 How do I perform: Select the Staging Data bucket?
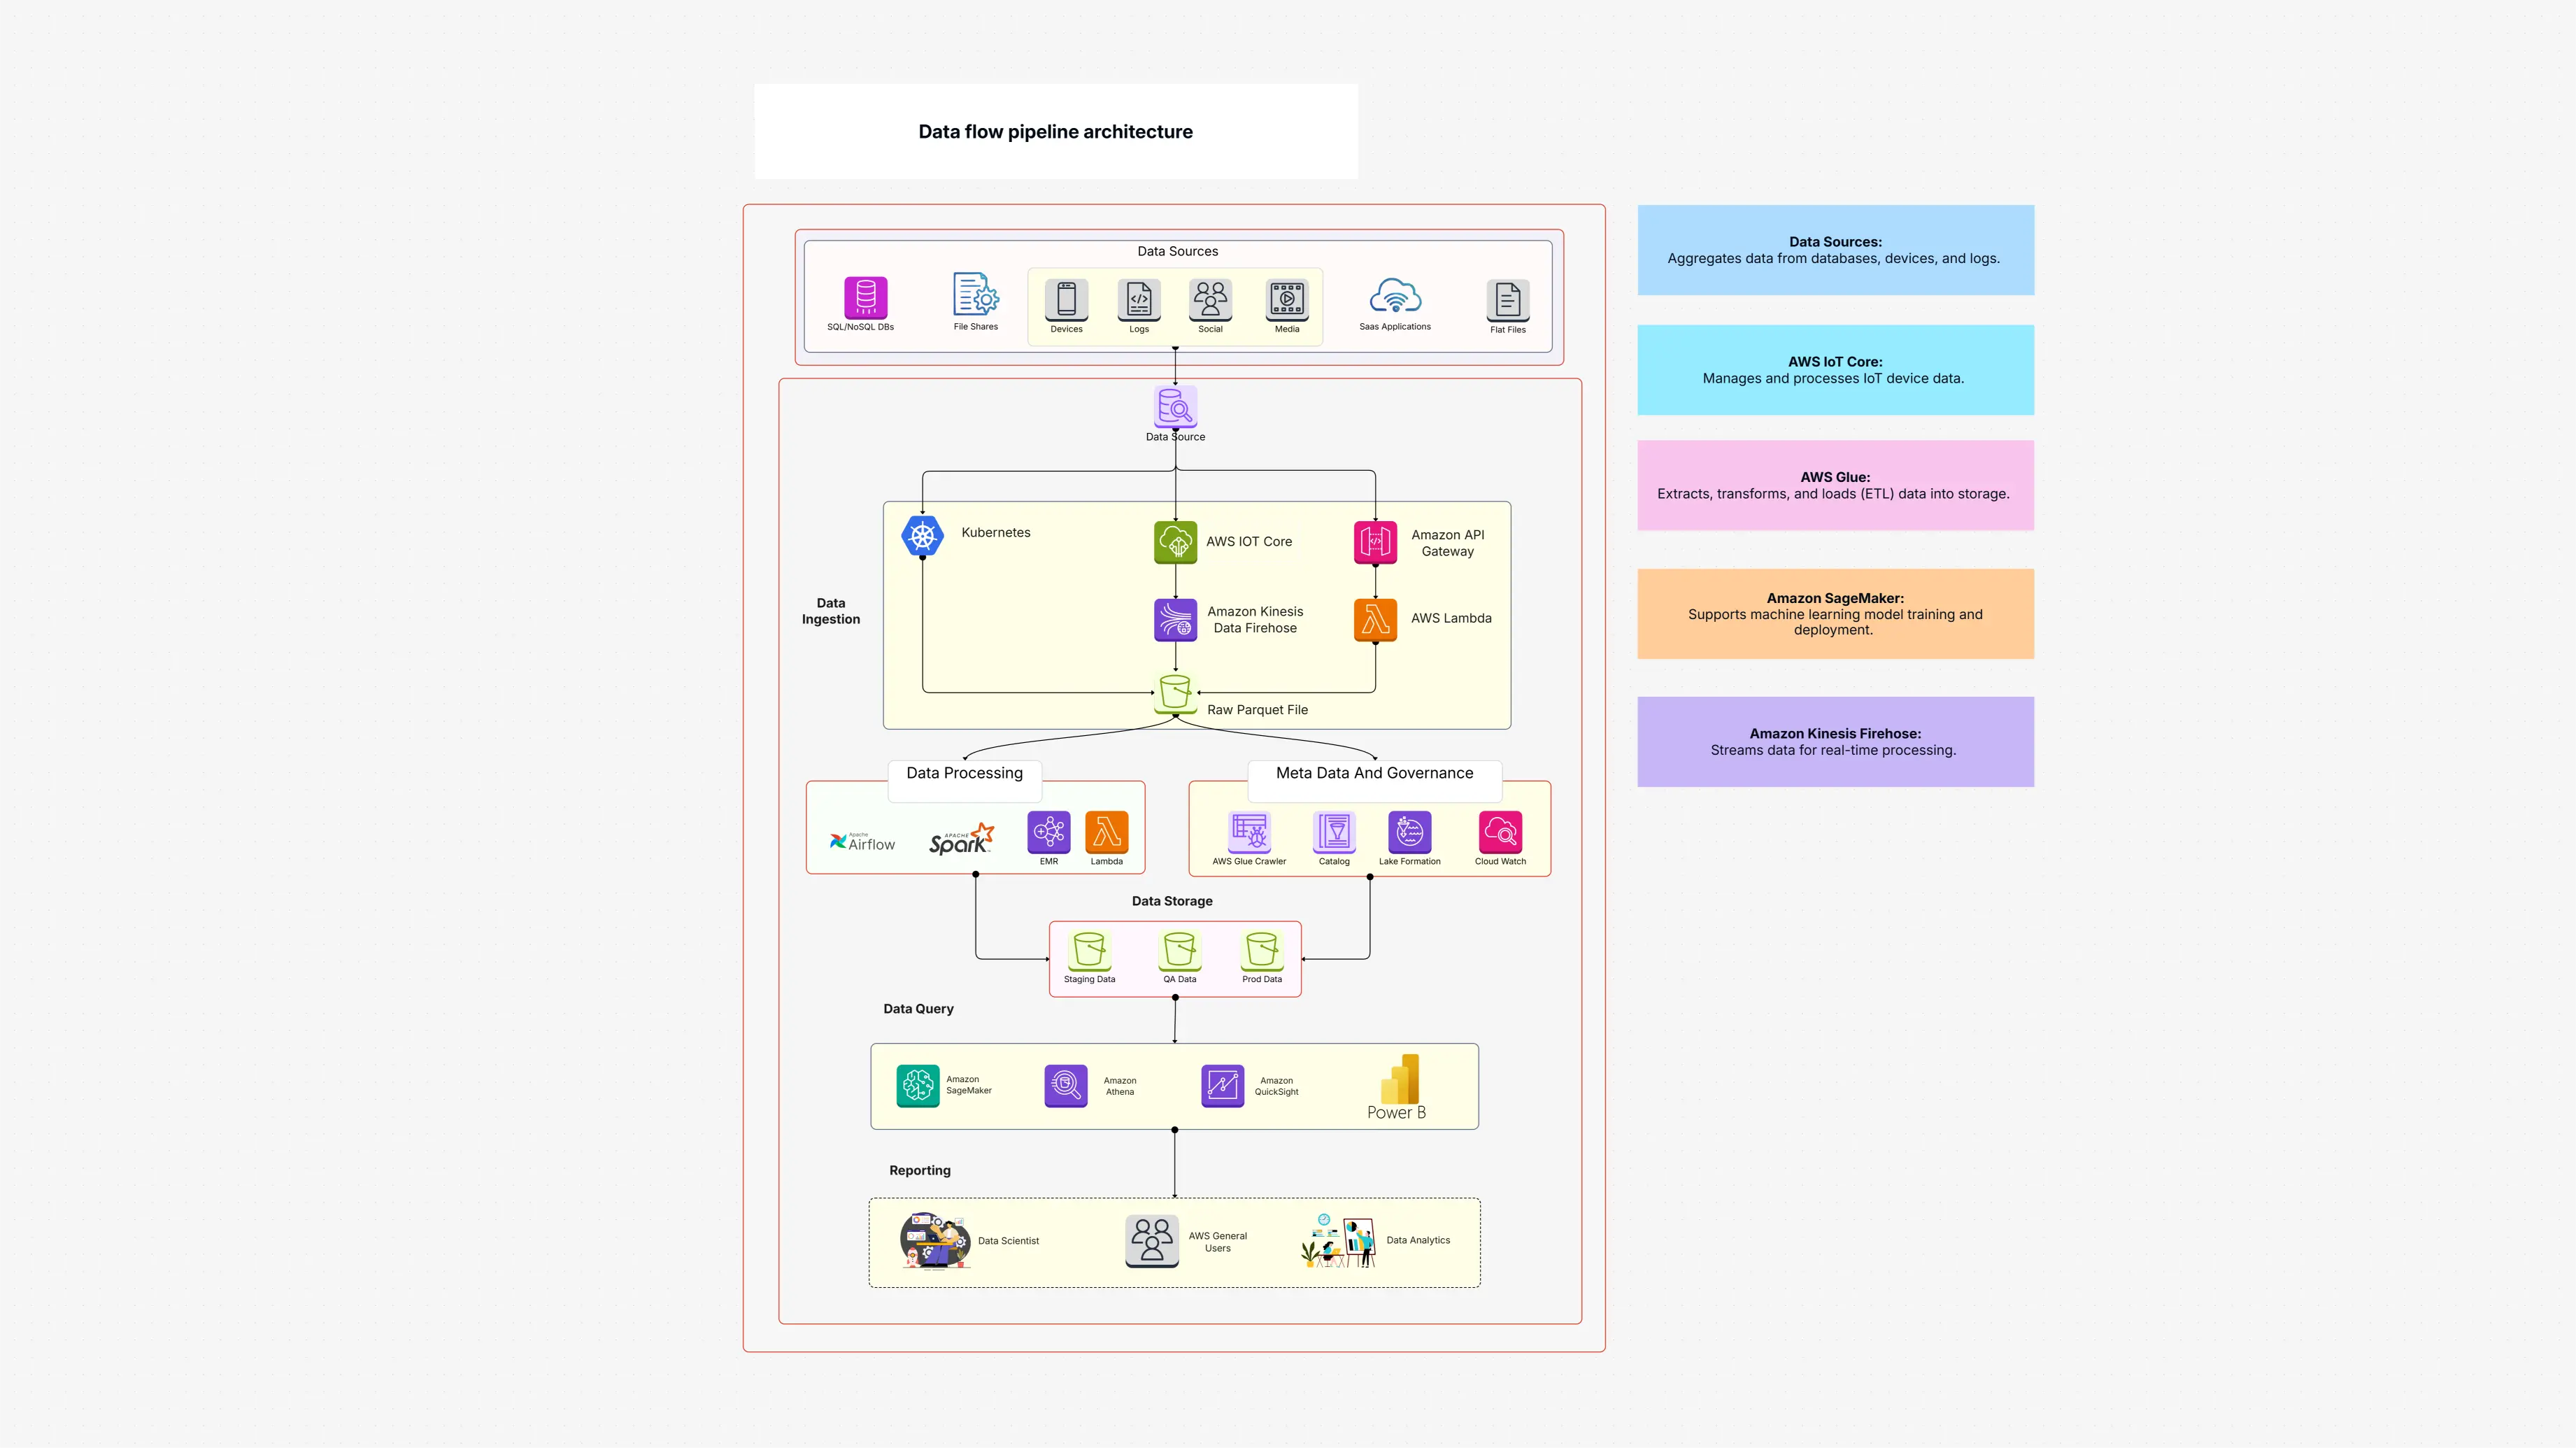1089,953
